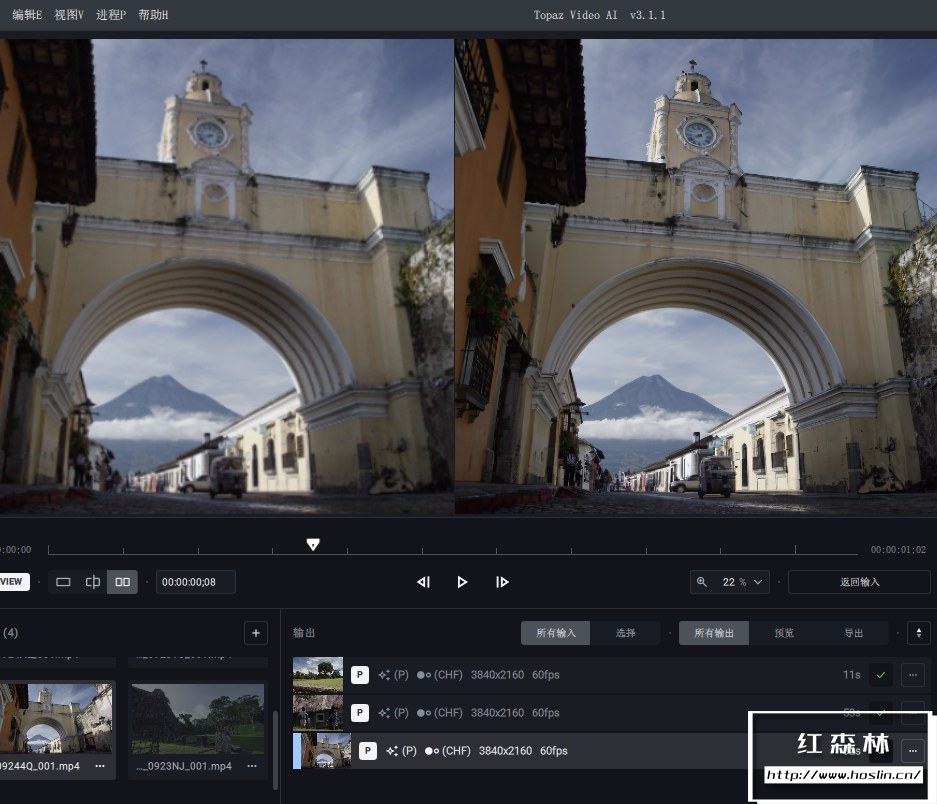Viewport: 937px width, 804px height.
Task: Toggle the 所有输入 filter
Action: [x=555, y=633]
